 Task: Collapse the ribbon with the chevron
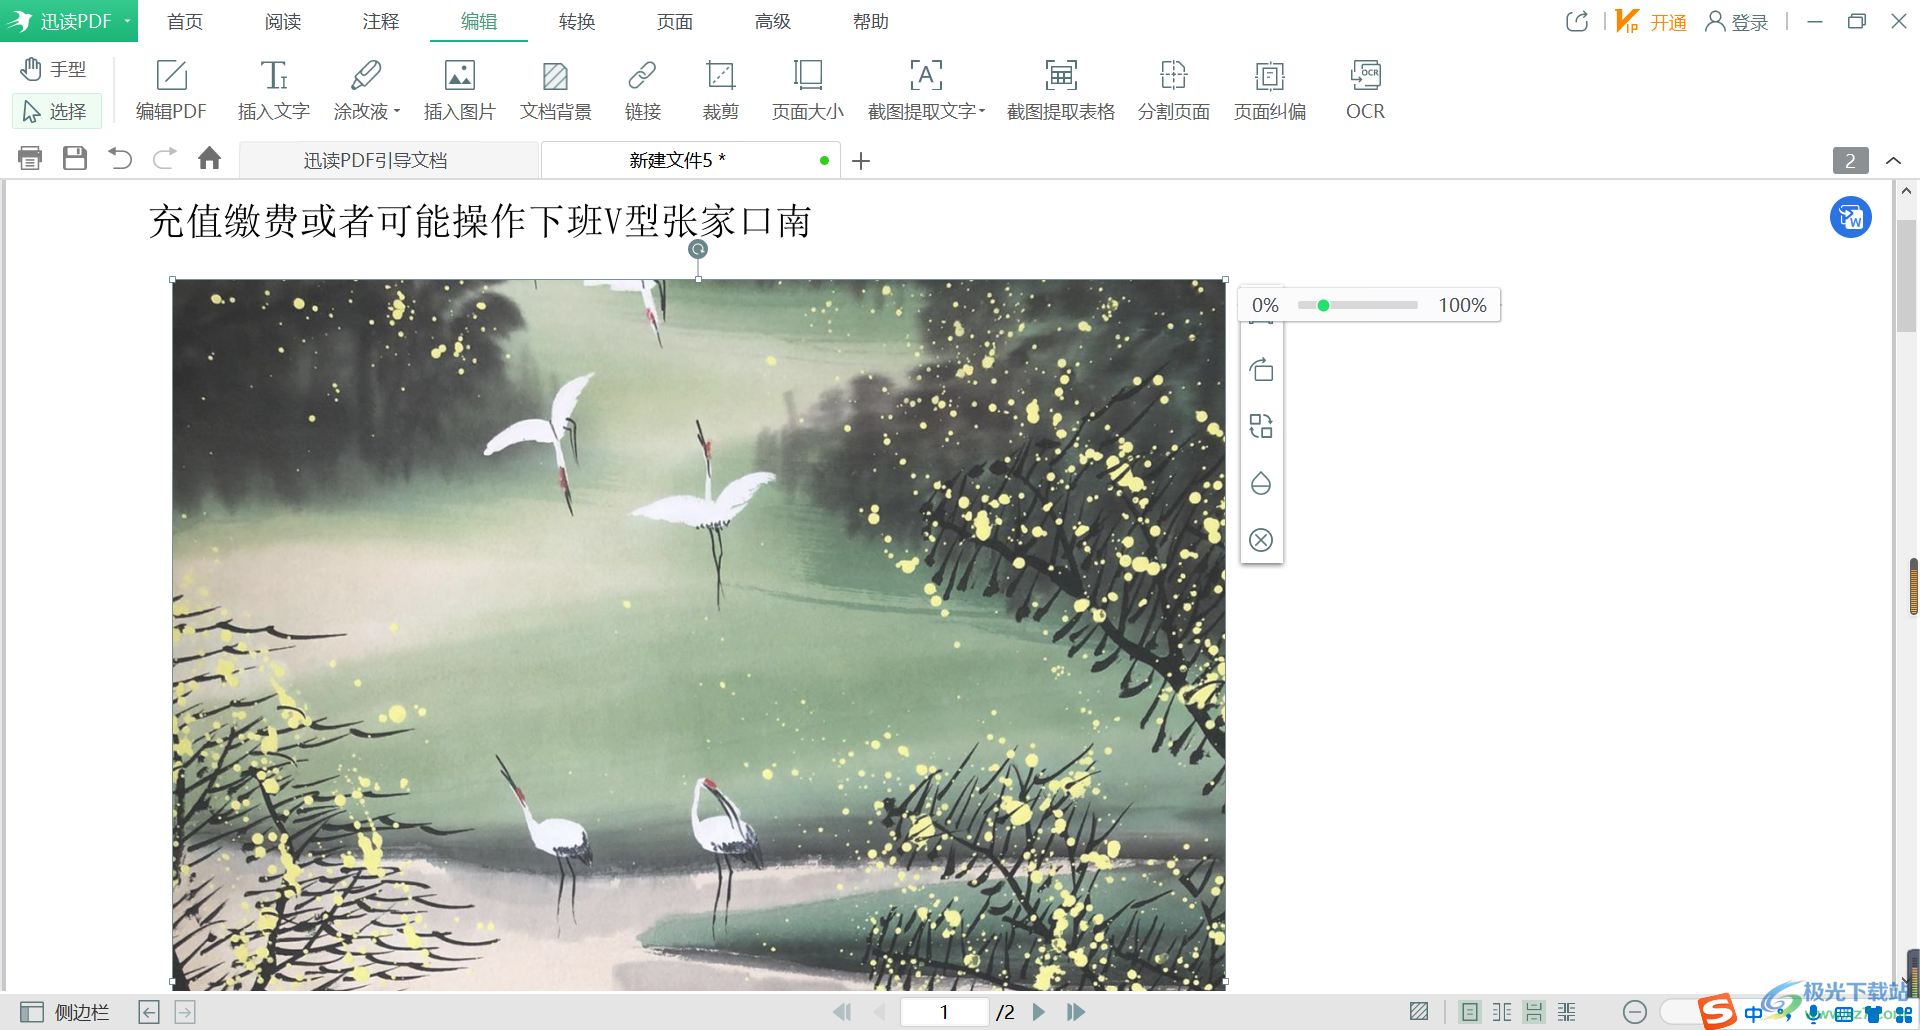[x=1893, y=161]
